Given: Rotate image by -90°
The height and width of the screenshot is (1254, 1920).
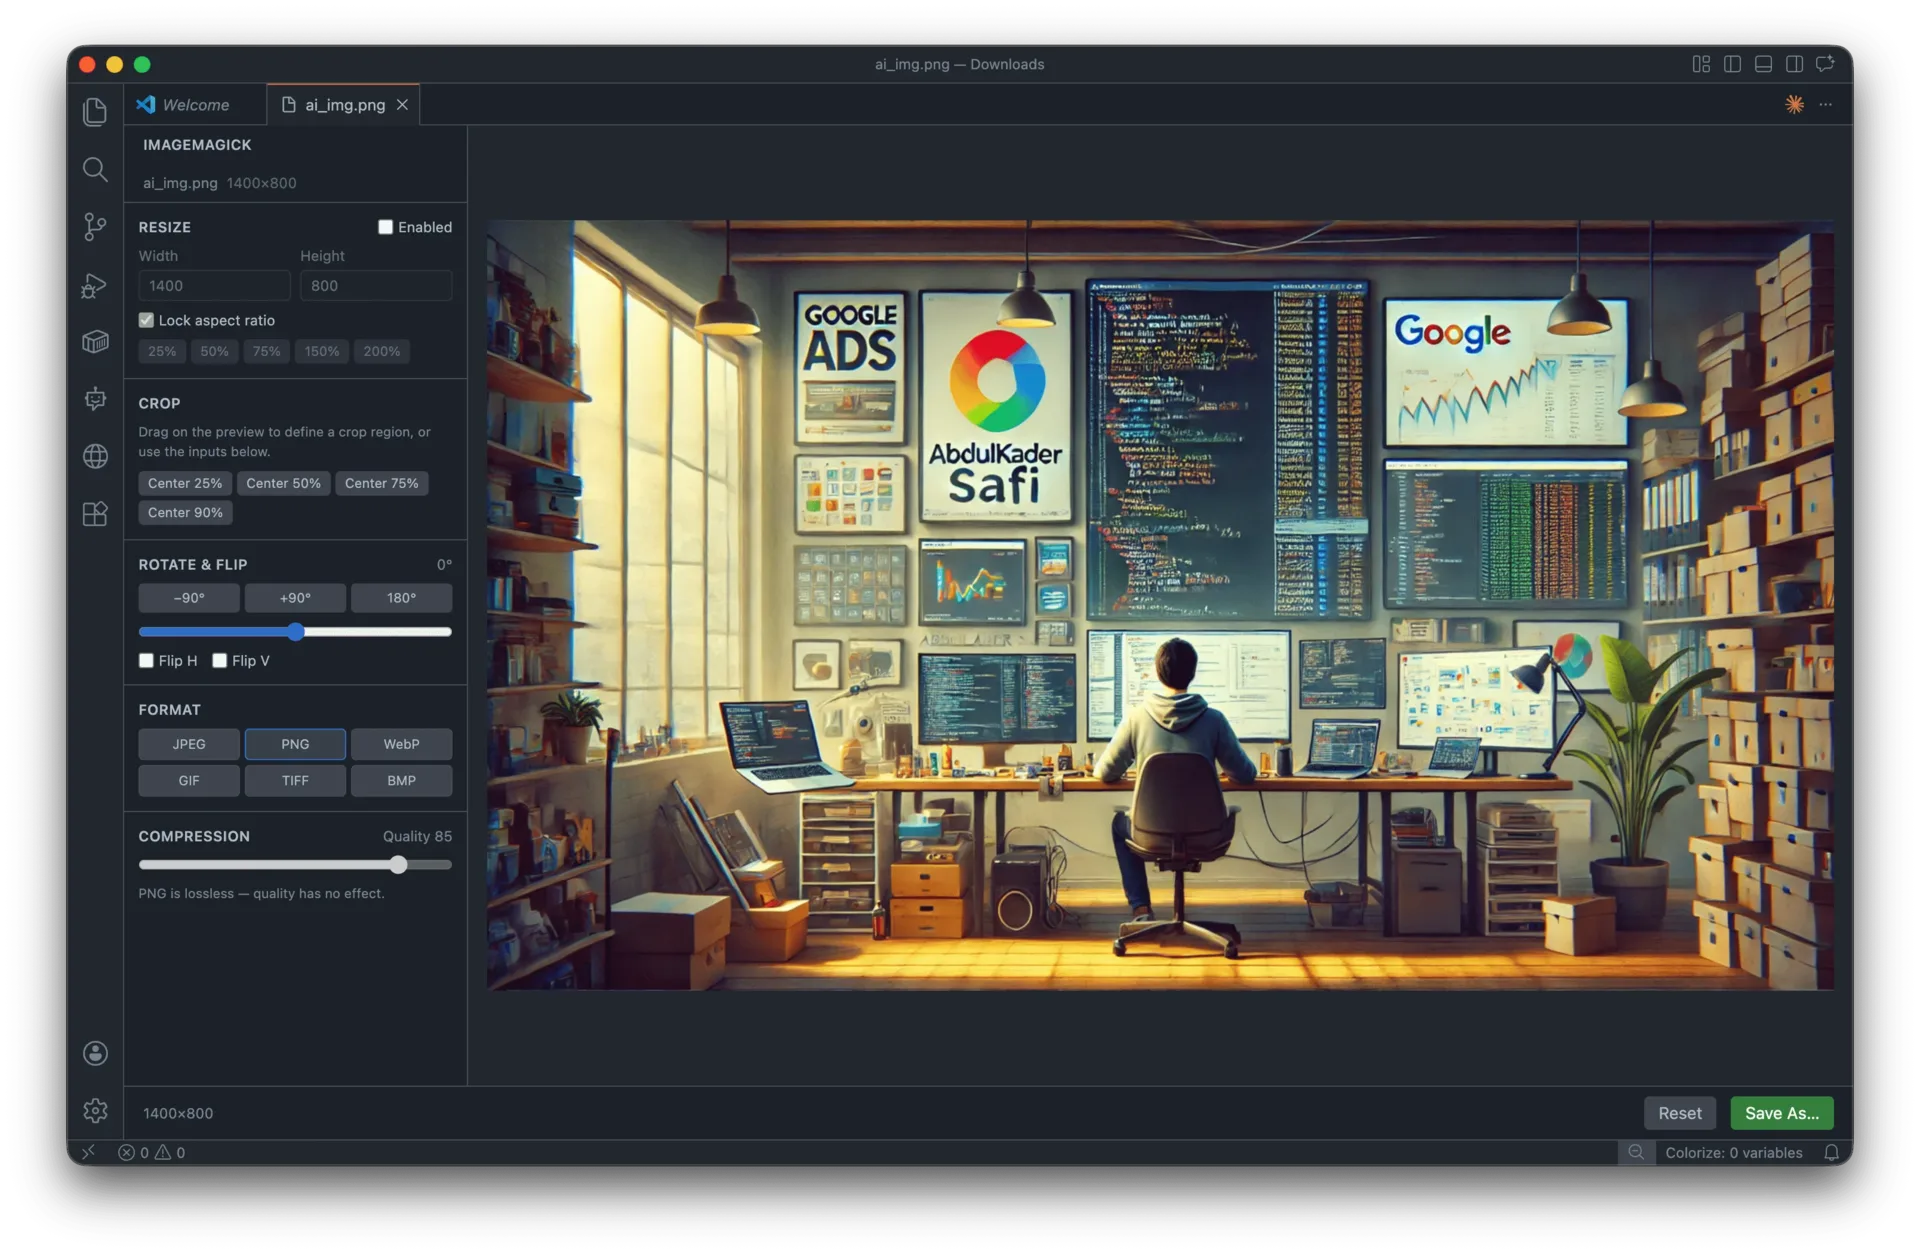Looking at the screenshot, I should (x=189, y=598).
